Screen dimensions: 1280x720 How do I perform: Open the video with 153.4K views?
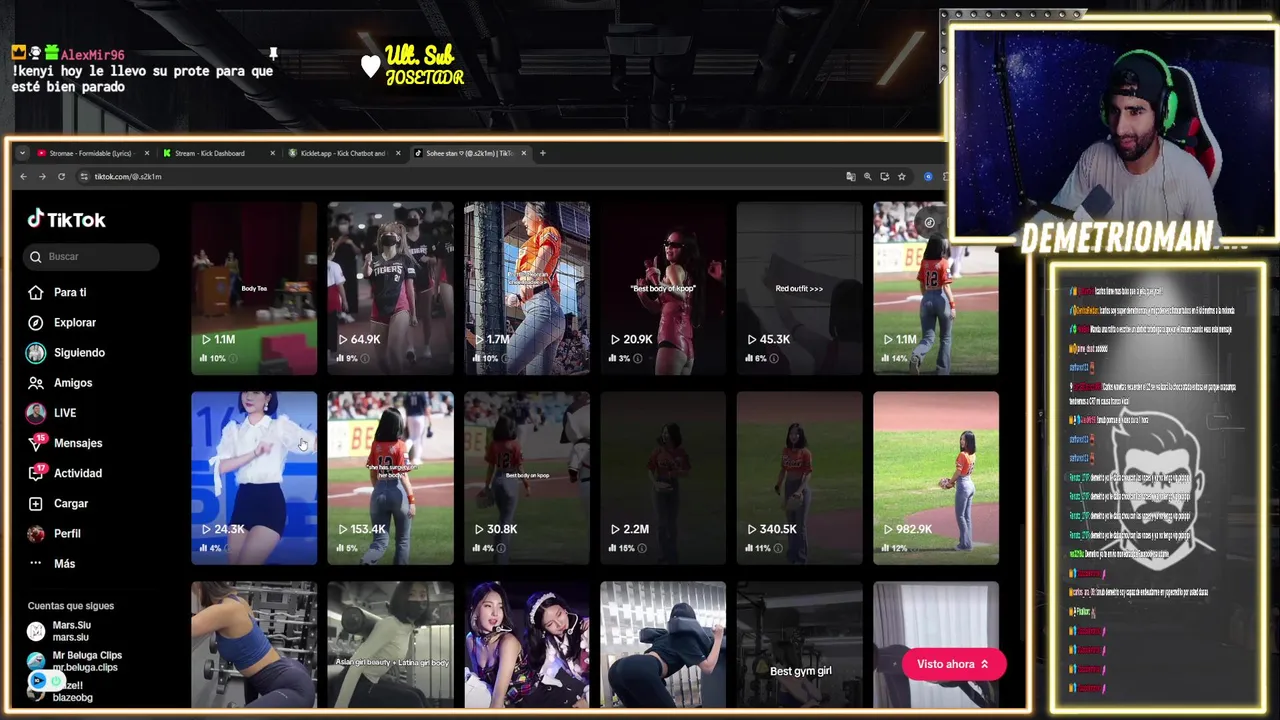click(x=390, y=478)
